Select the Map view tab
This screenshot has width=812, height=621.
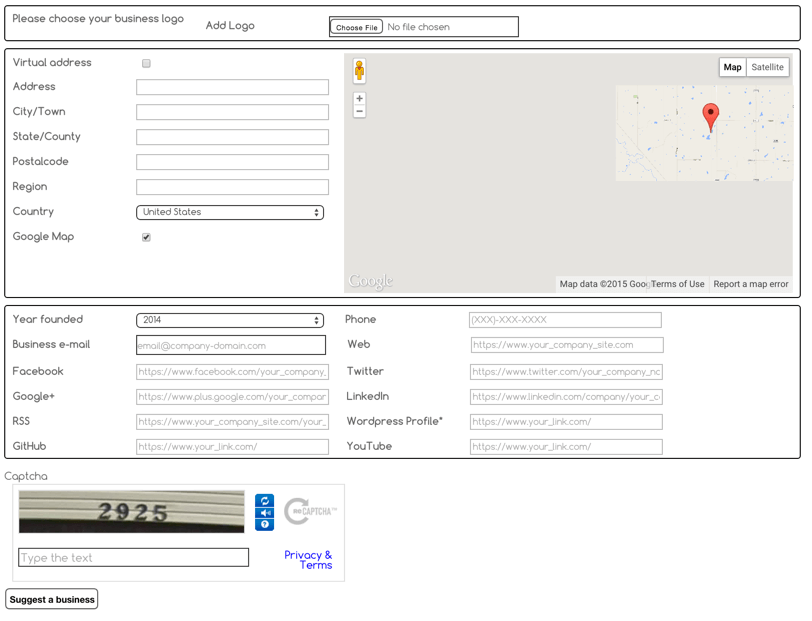(732, 67)
